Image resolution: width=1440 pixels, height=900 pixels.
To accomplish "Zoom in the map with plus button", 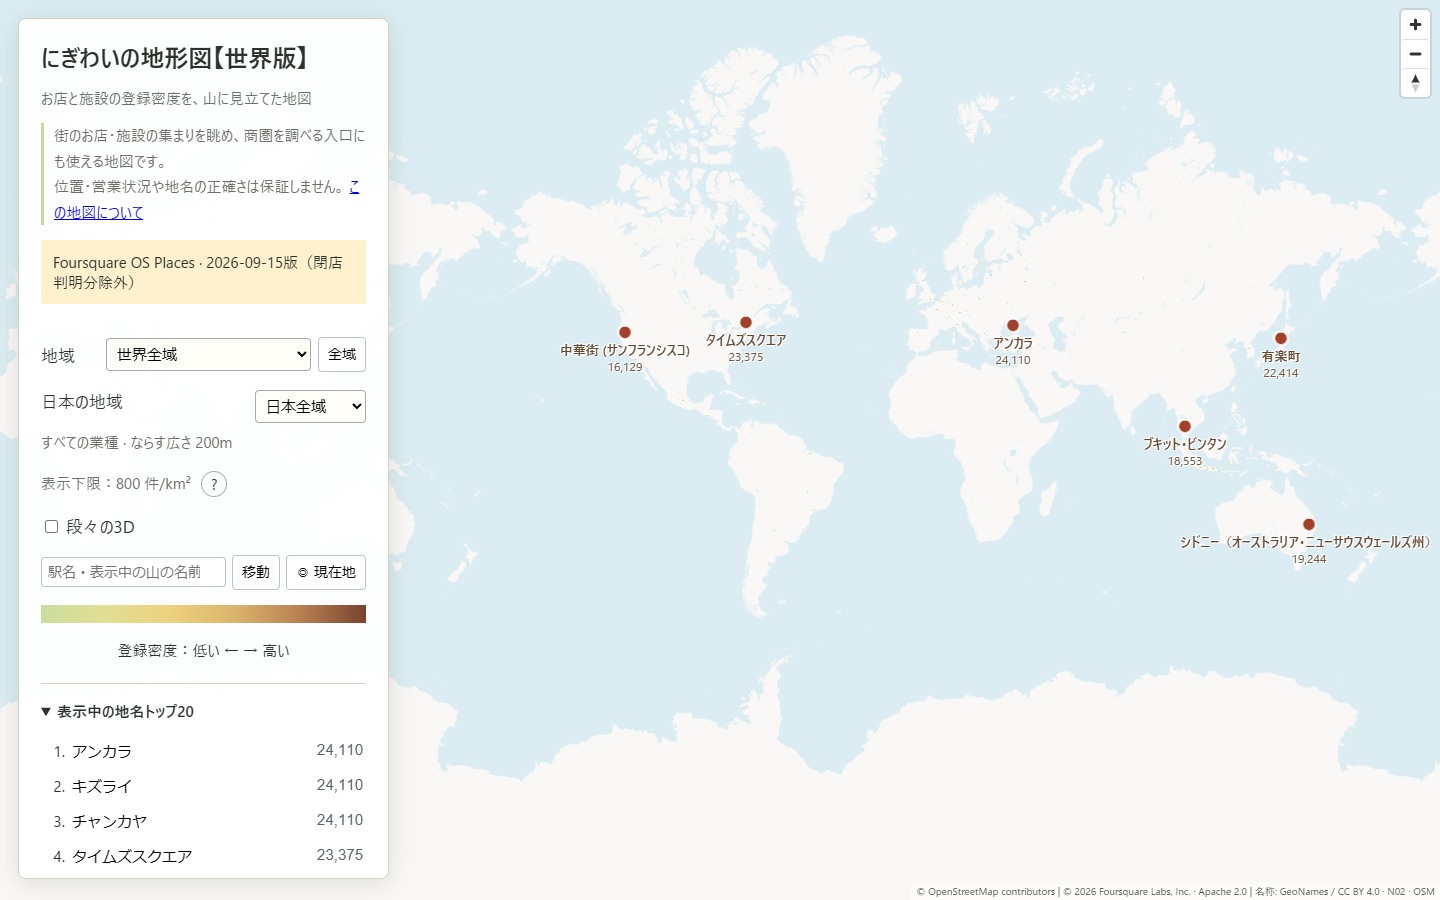I will [1415, 25].
